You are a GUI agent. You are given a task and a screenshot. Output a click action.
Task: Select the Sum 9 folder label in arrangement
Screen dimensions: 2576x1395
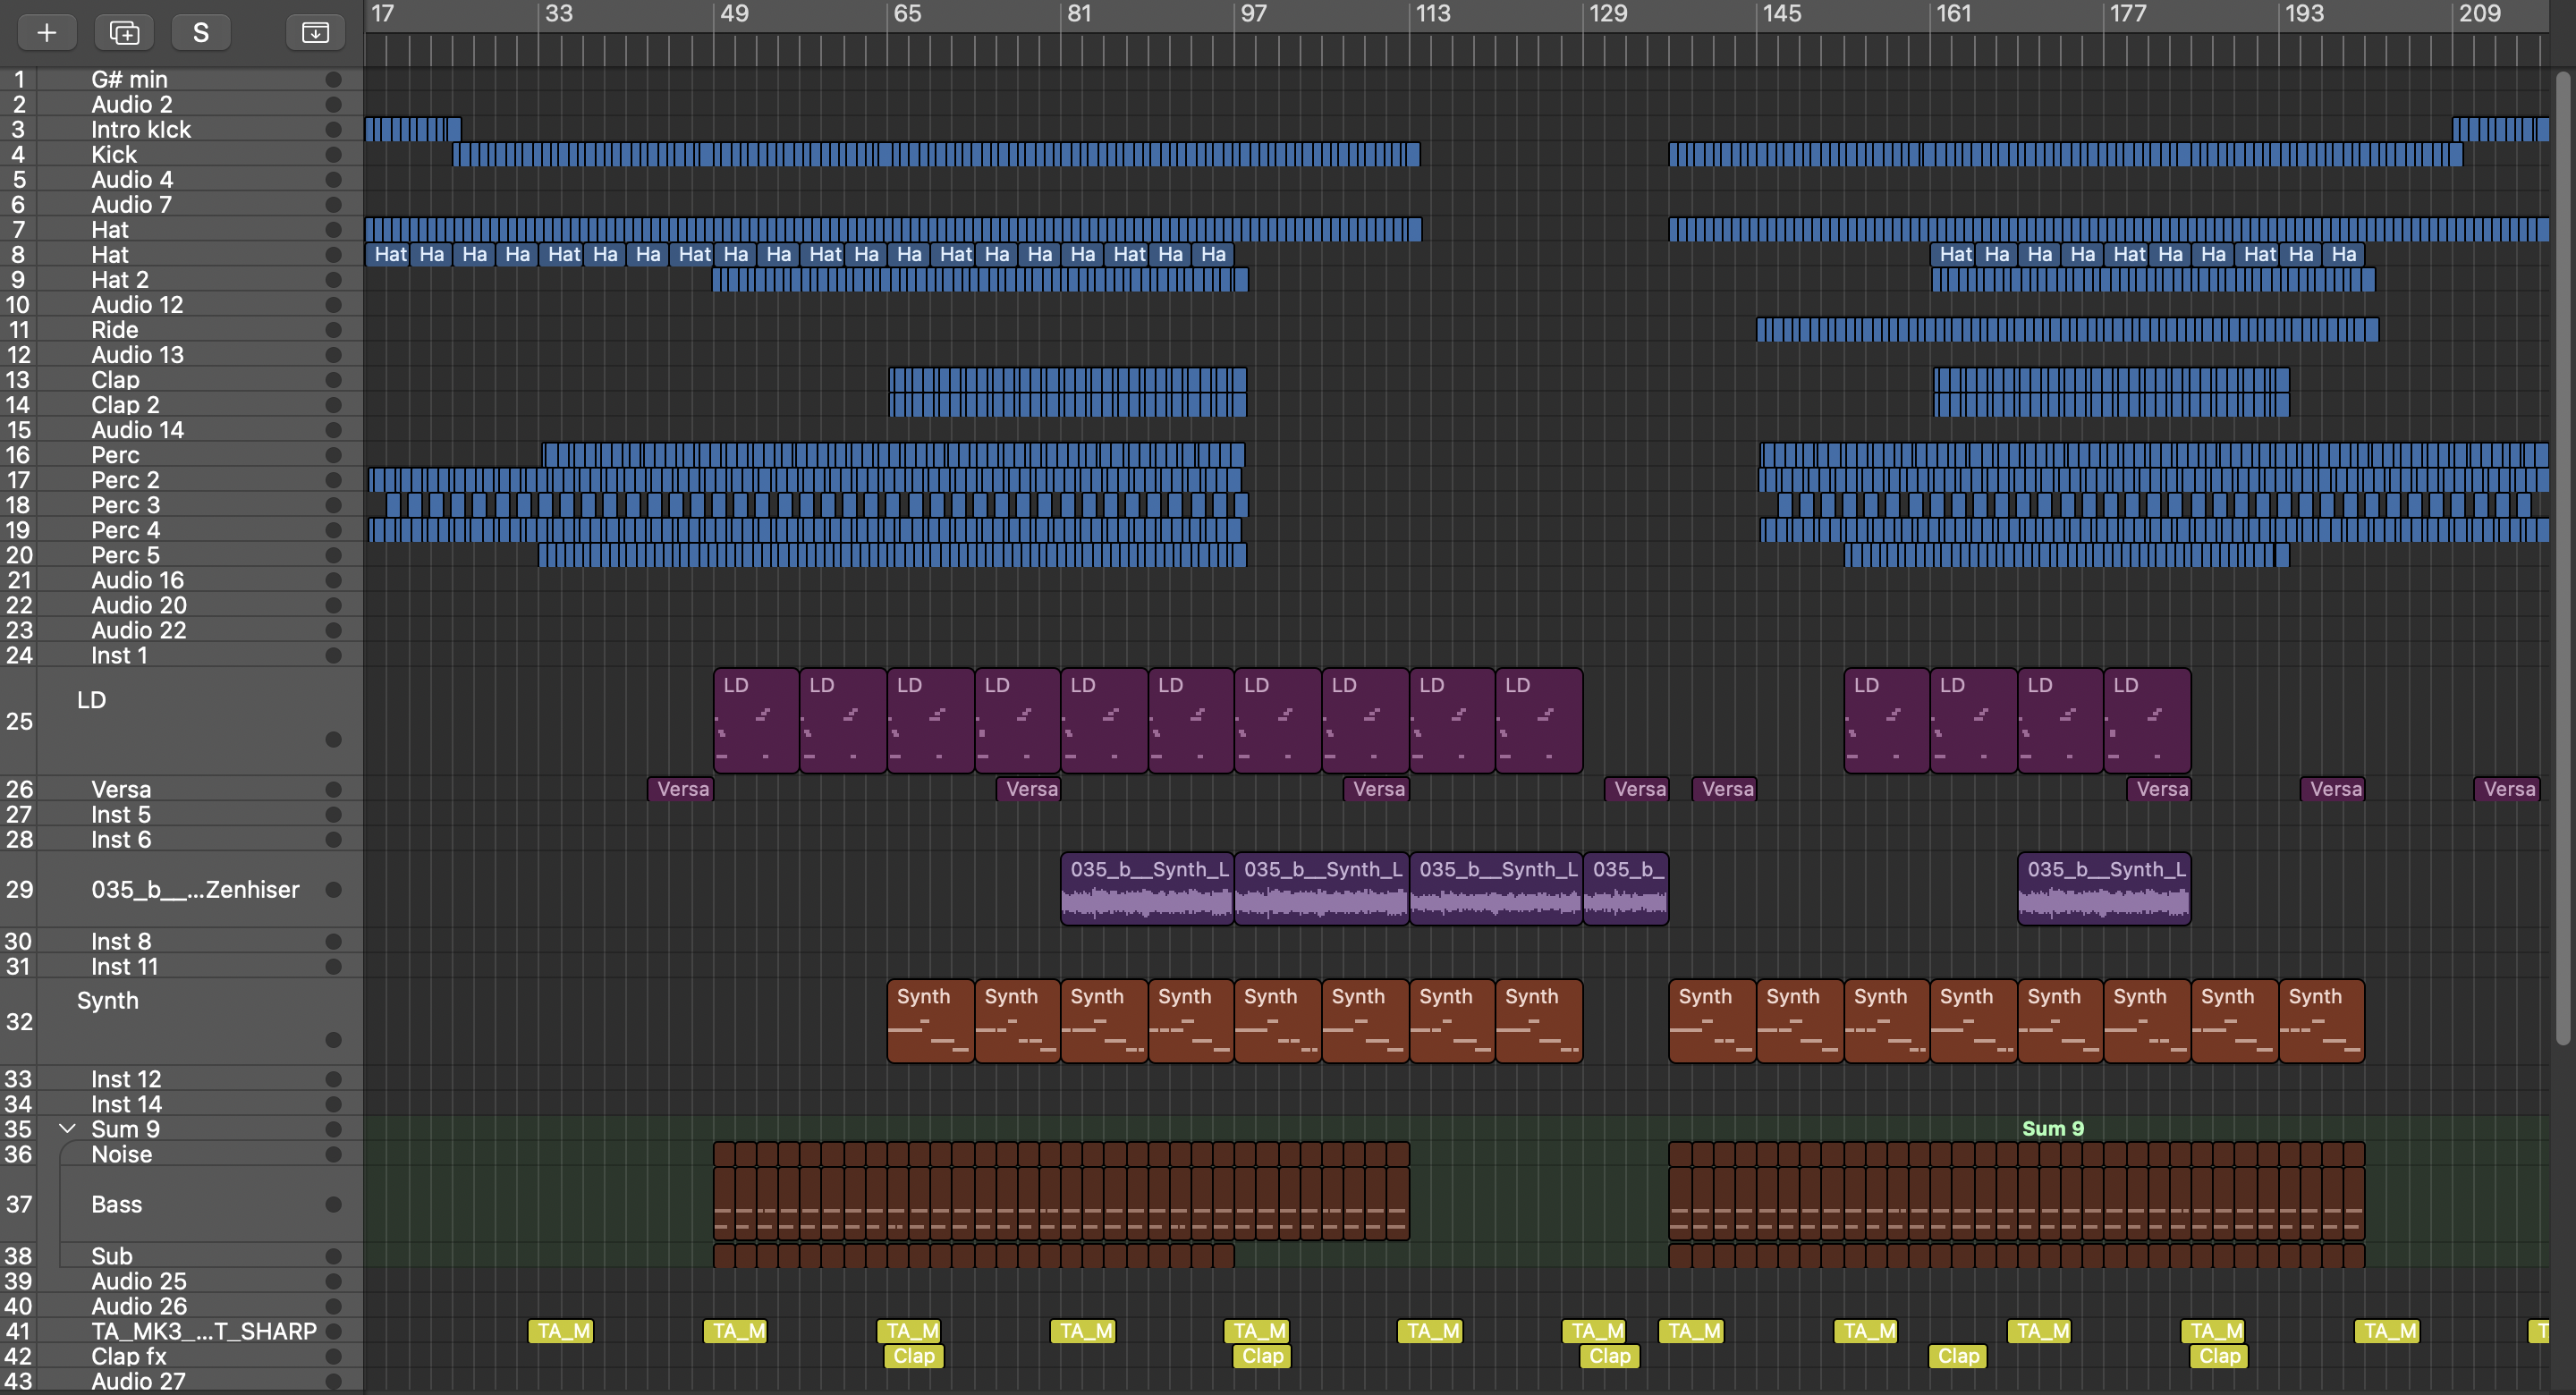click(2052, 1128)
